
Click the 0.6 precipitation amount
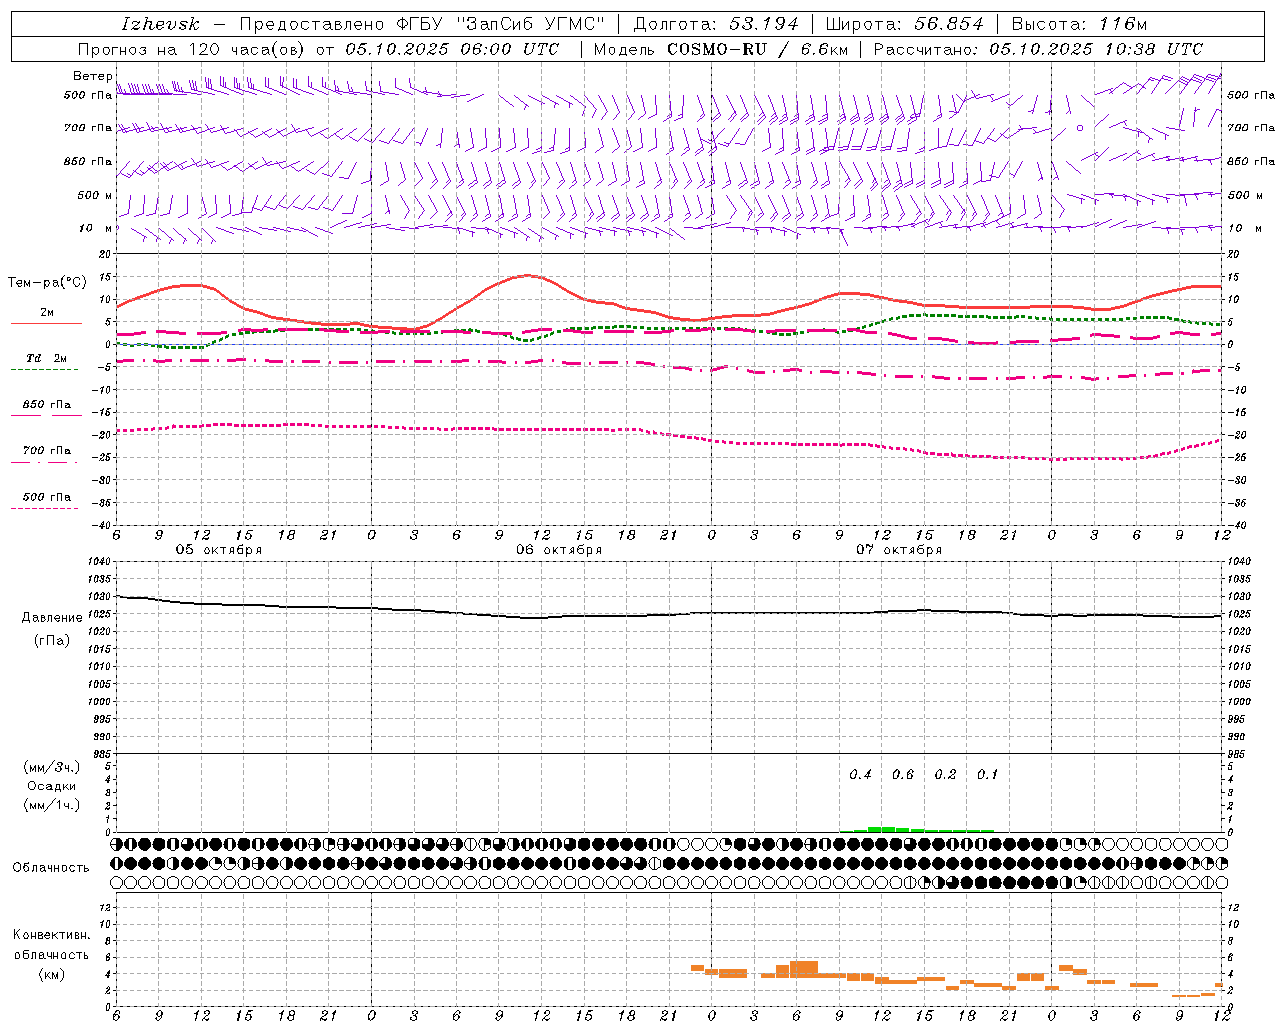[x=902, y=775]
